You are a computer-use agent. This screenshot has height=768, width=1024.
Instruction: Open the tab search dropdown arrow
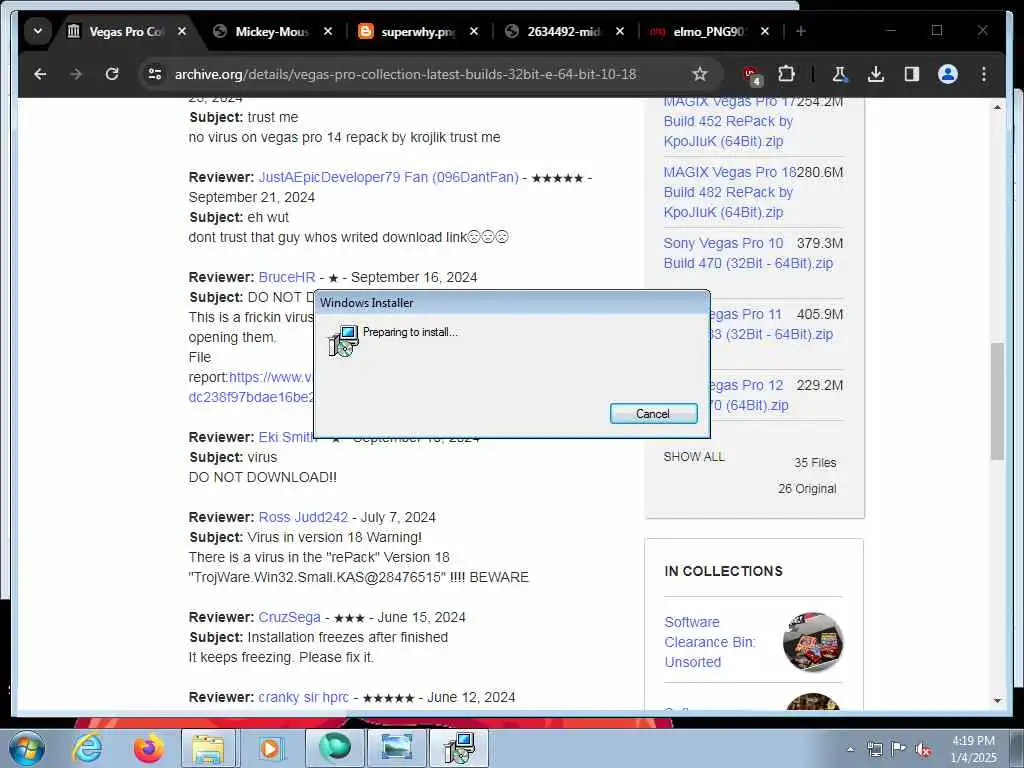[x=38, y=31]
